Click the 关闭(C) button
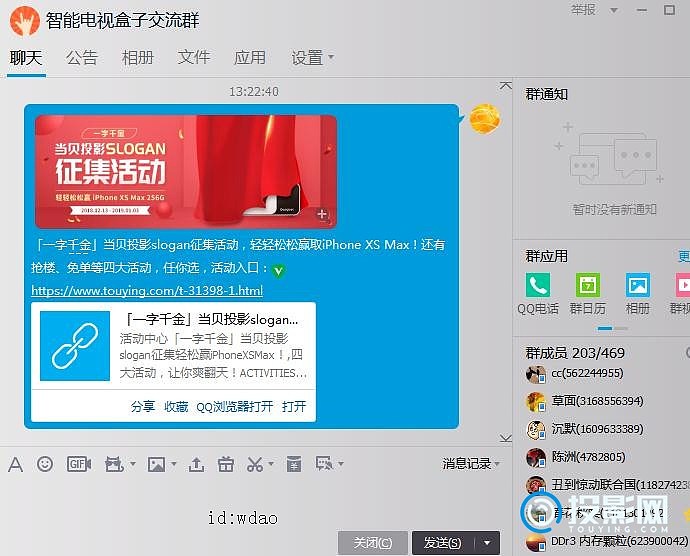The height and width of the screenshot is (556, 690). pyautogui.click(x=372, y=543)
